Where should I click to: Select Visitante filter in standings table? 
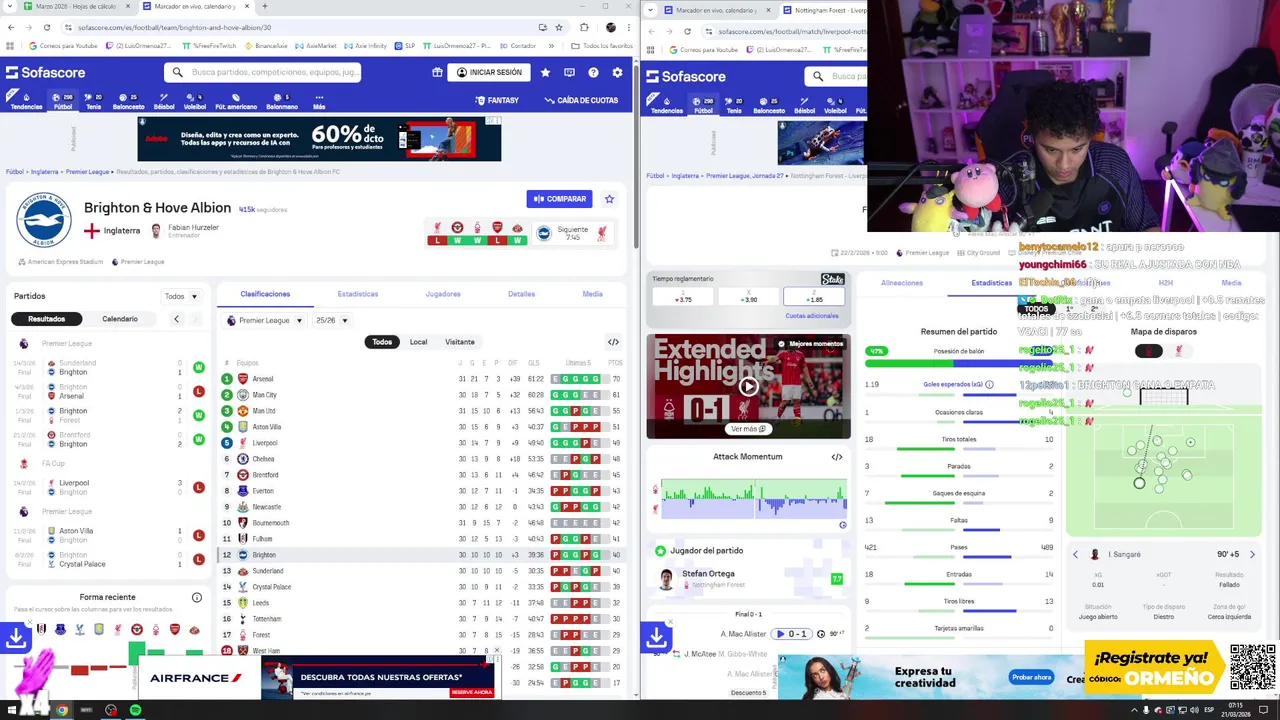pyautogui.click(x=460, y=342)
